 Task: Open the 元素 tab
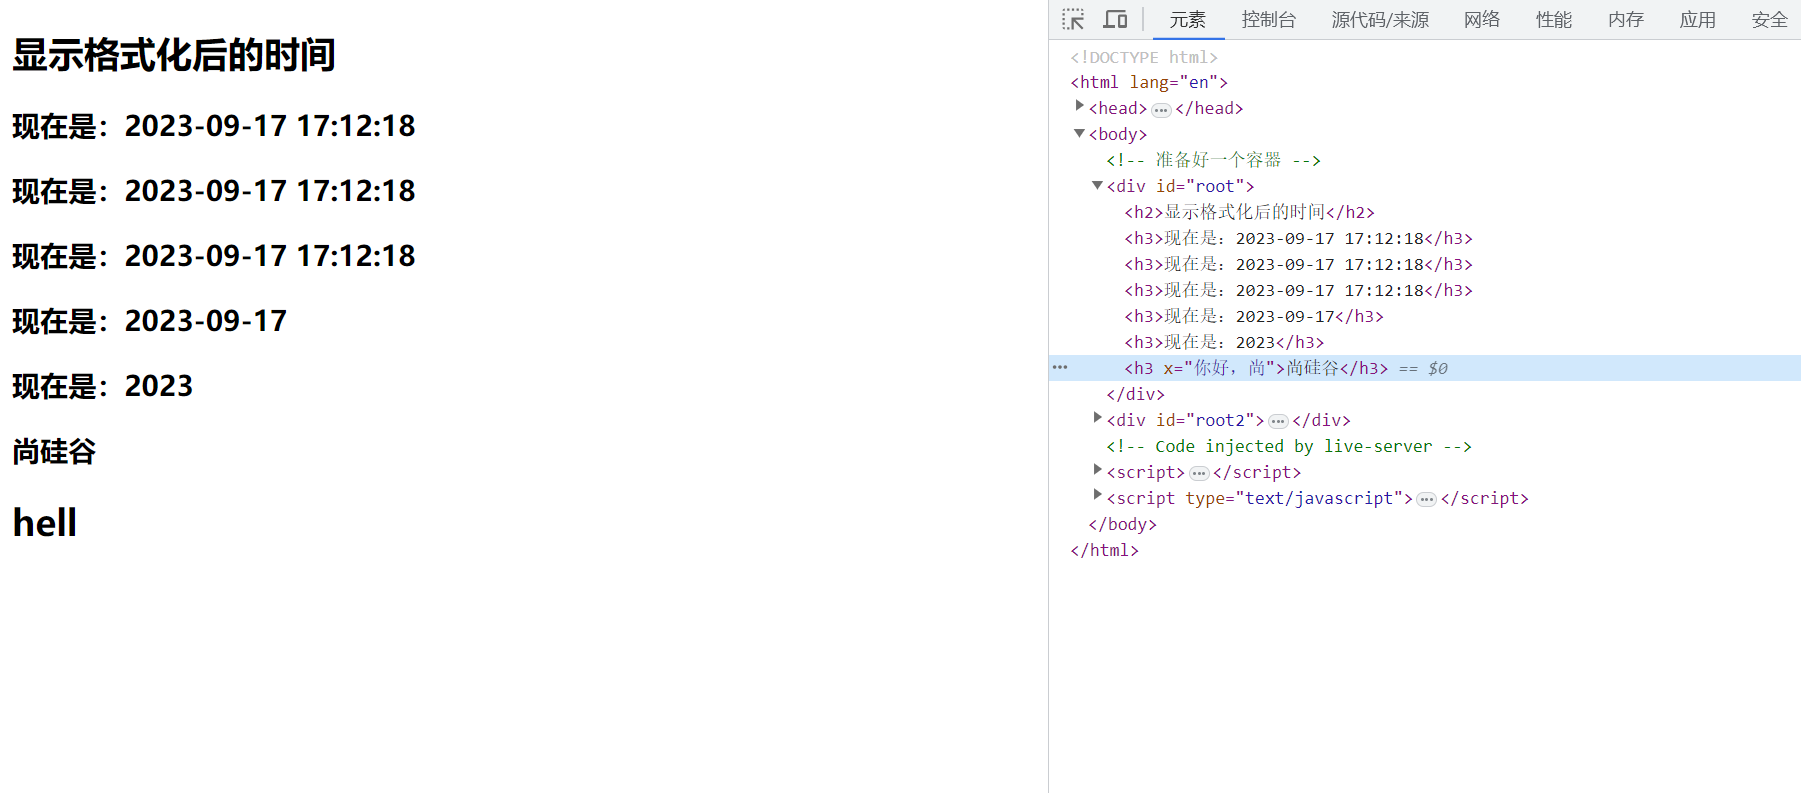coord(1188,20)
